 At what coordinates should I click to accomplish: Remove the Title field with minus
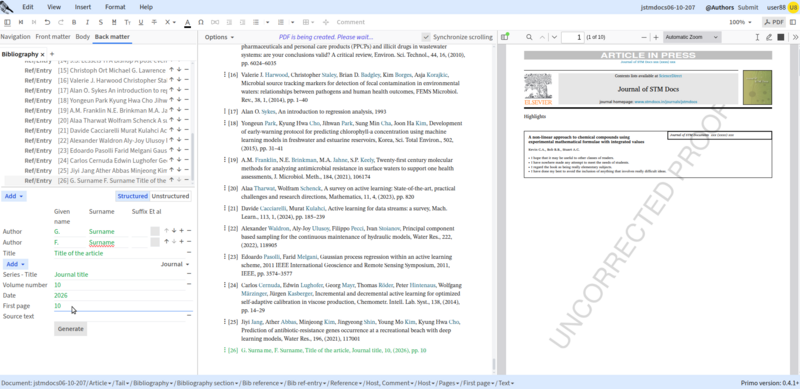(x=189, y=253)
